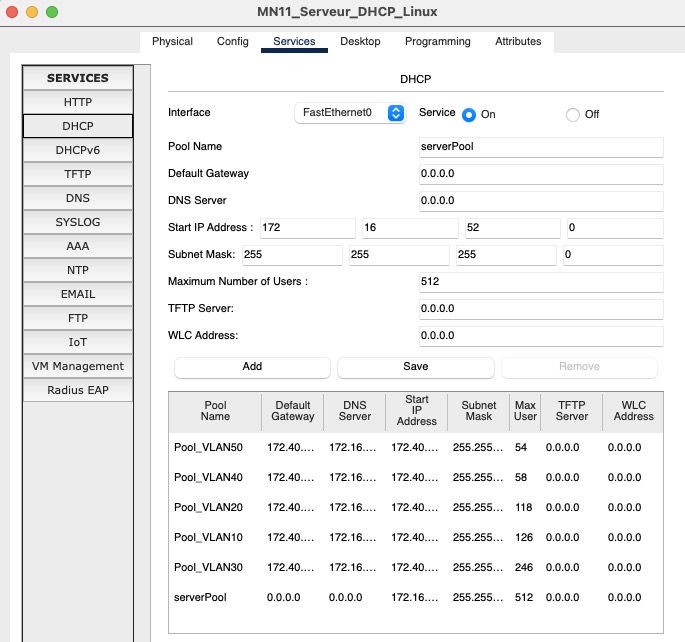The height and width of the screenshot is (642, 685).
Task: Select the Pool_VLAN20 row
Action: click(x=415, y=508)
